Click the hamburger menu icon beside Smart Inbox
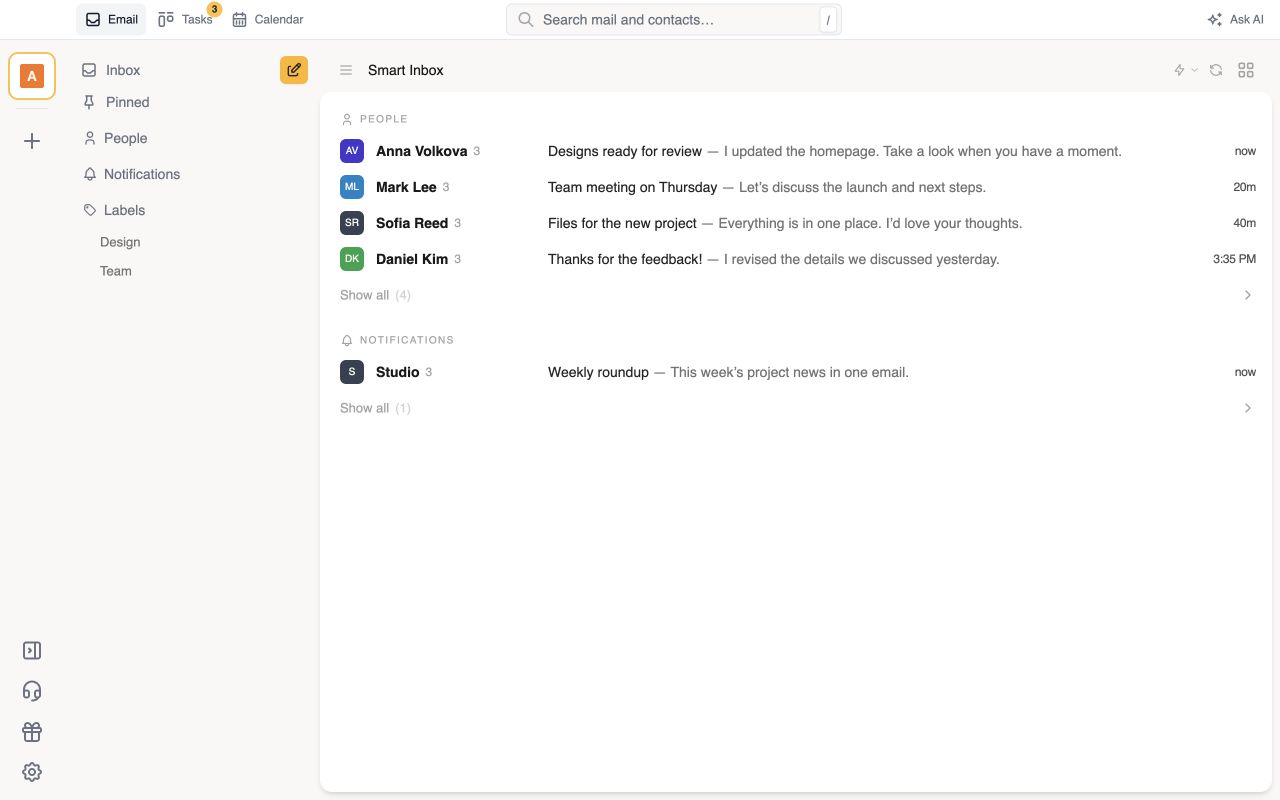 (x=346, y=70)
